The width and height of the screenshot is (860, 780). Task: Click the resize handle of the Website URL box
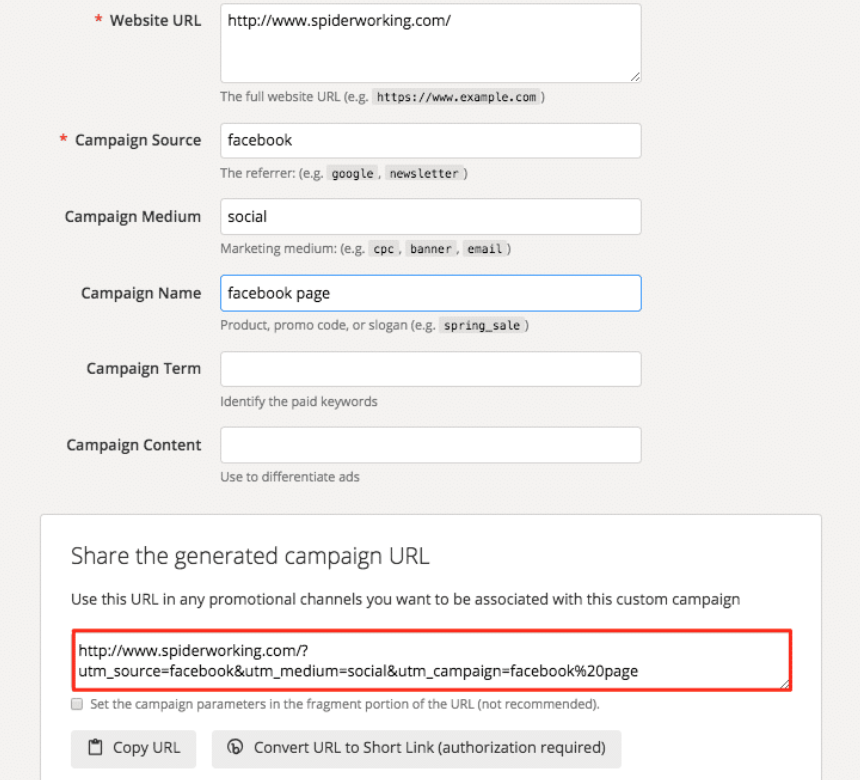click(635, 76)
